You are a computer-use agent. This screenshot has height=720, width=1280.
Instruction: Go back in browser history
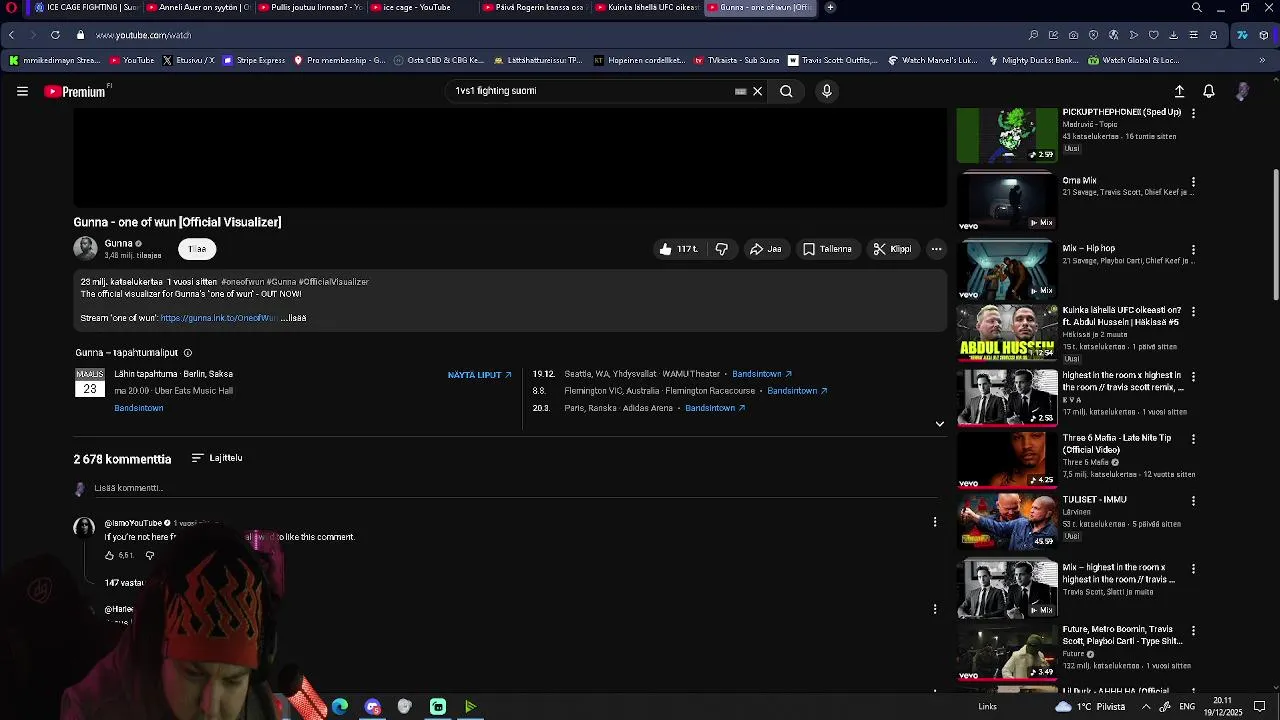pyautogui.click(x=11, y=35)
